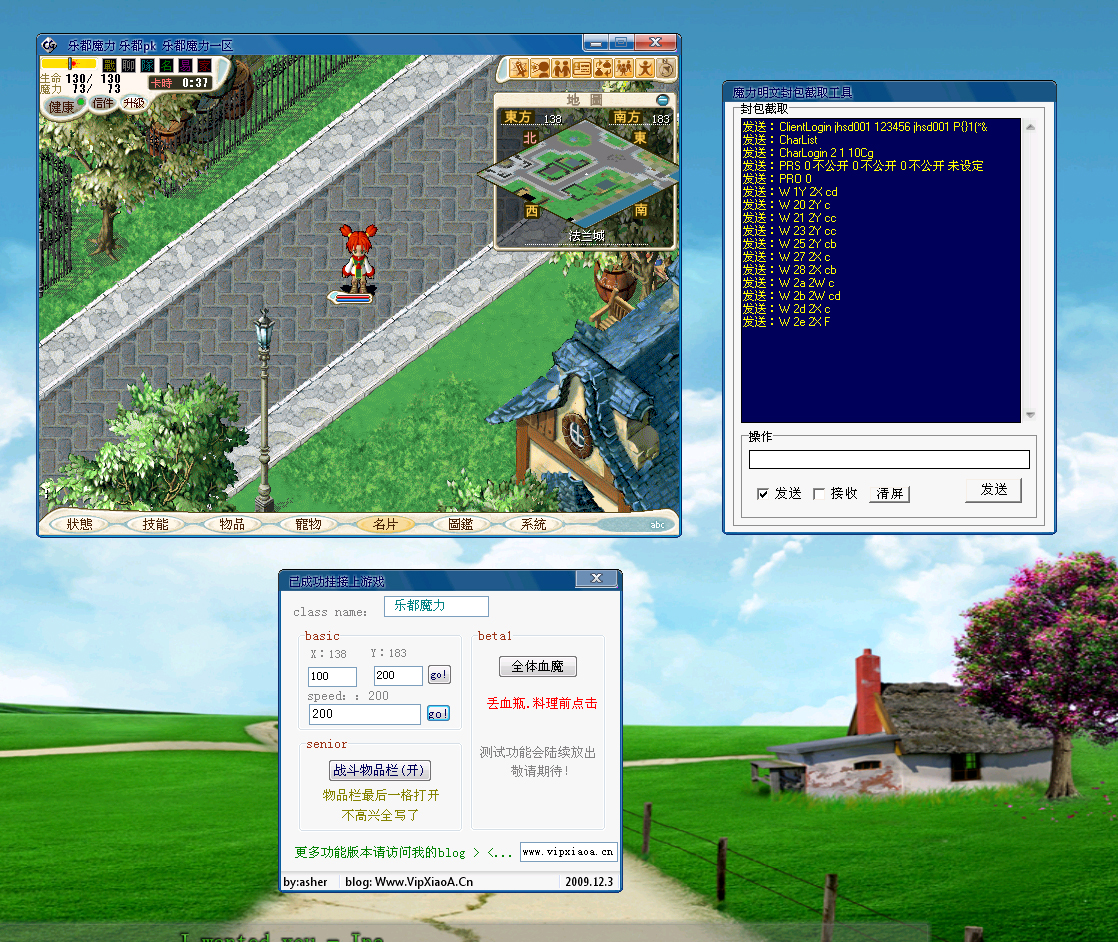Click the 战斗物品栏(开) button
Viewport: 1118px width, 942px height.
(380, 771)
